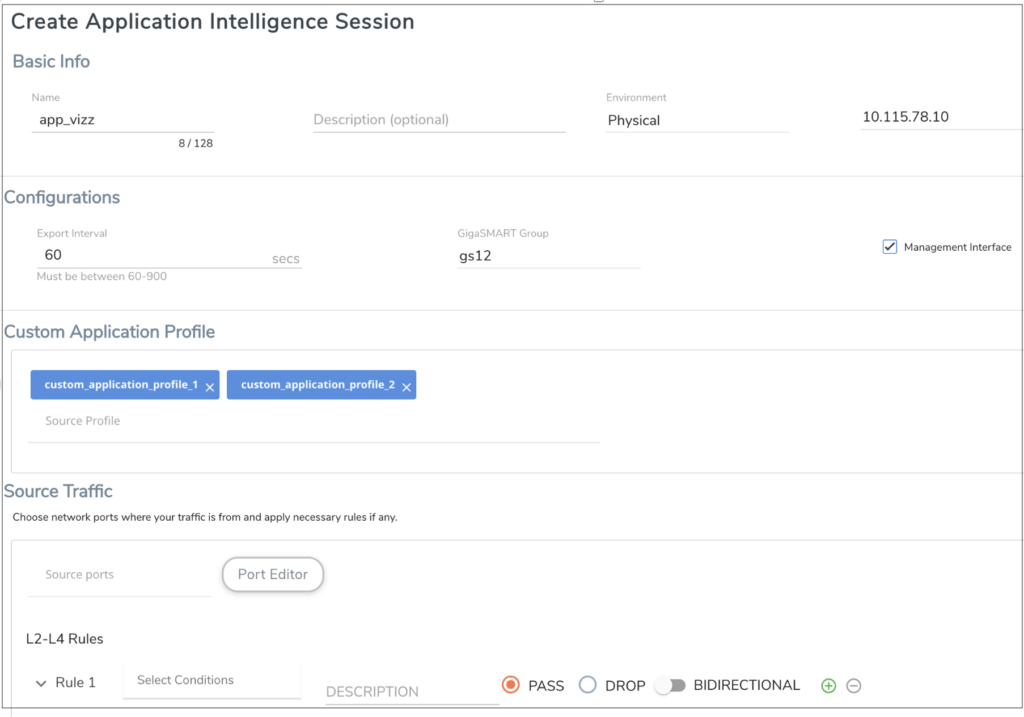
Task: Open the Source Profile selector
Action: pos(313,421)
